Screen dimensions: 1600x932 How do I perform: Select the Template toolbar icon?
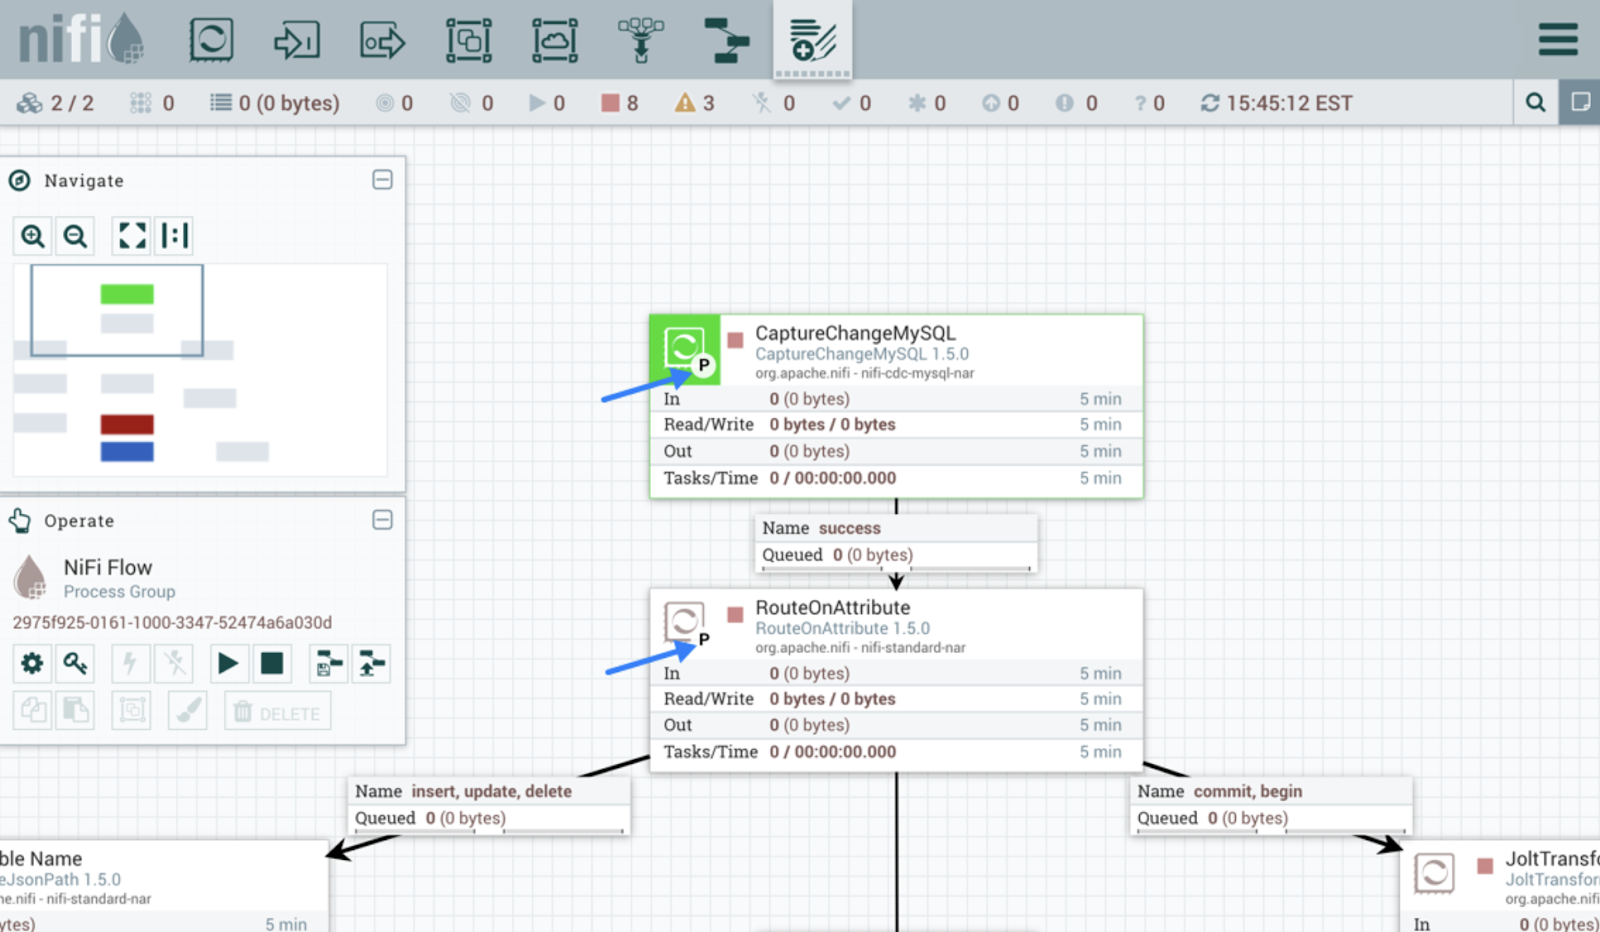(x=727, y=40)
